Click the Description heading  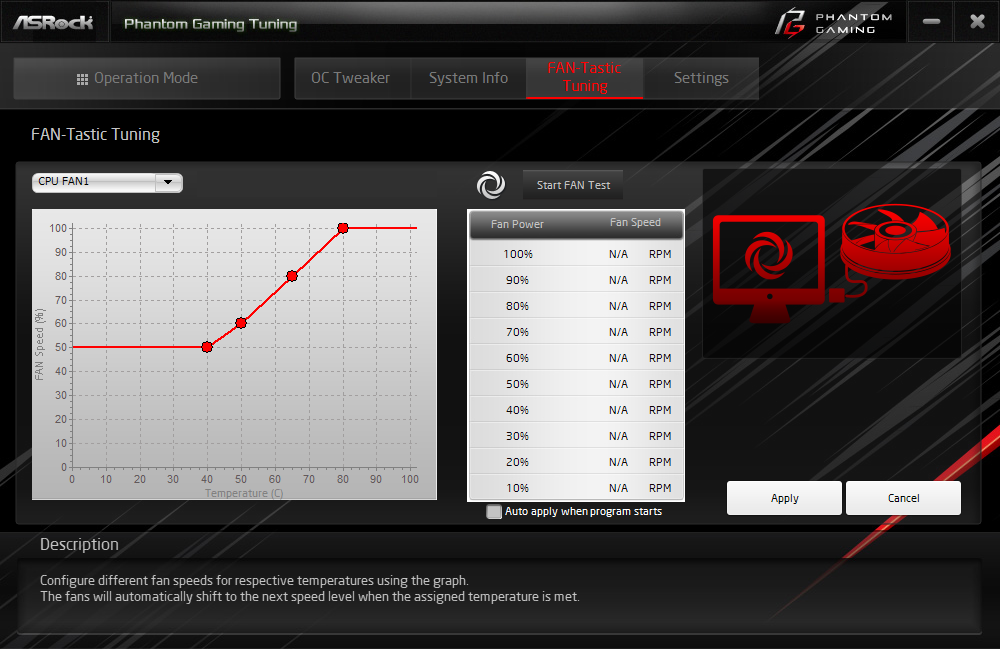click(79, 544)
